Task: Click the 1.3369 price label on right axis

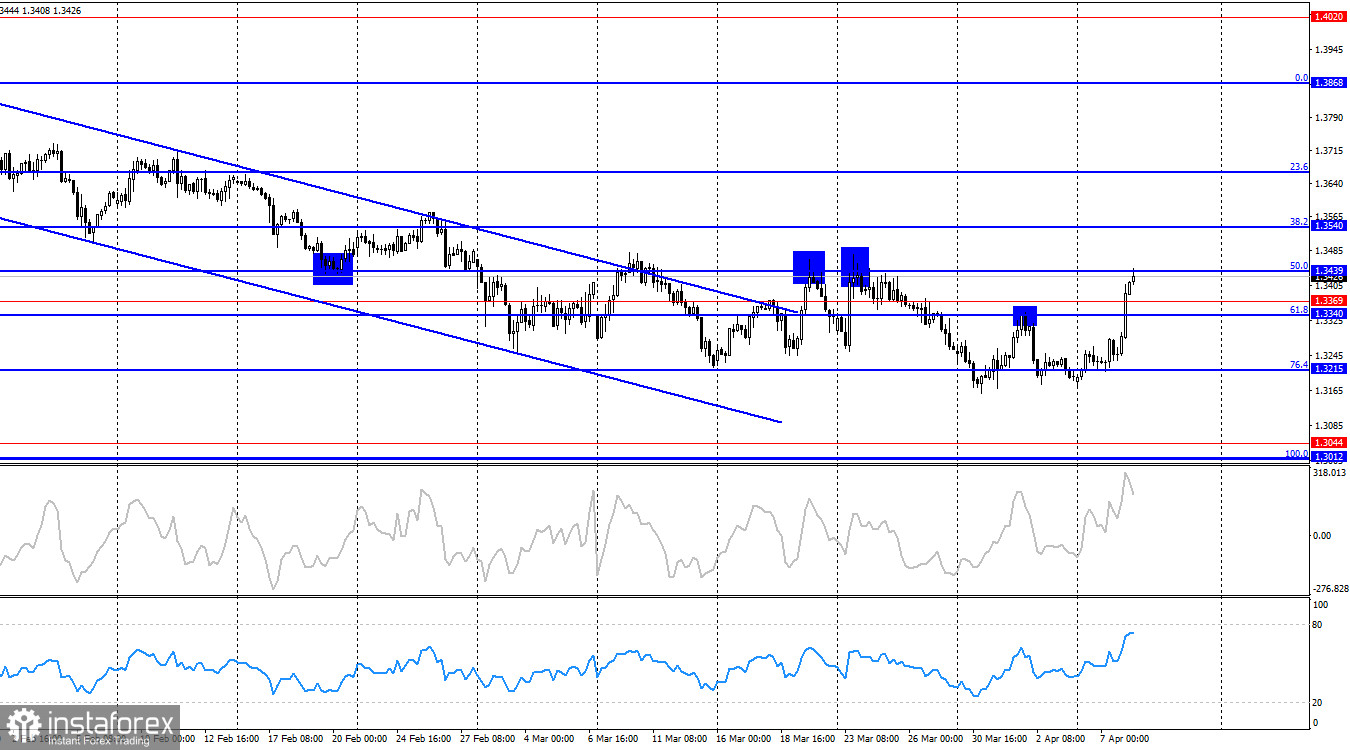Action: click(1329, 298)
